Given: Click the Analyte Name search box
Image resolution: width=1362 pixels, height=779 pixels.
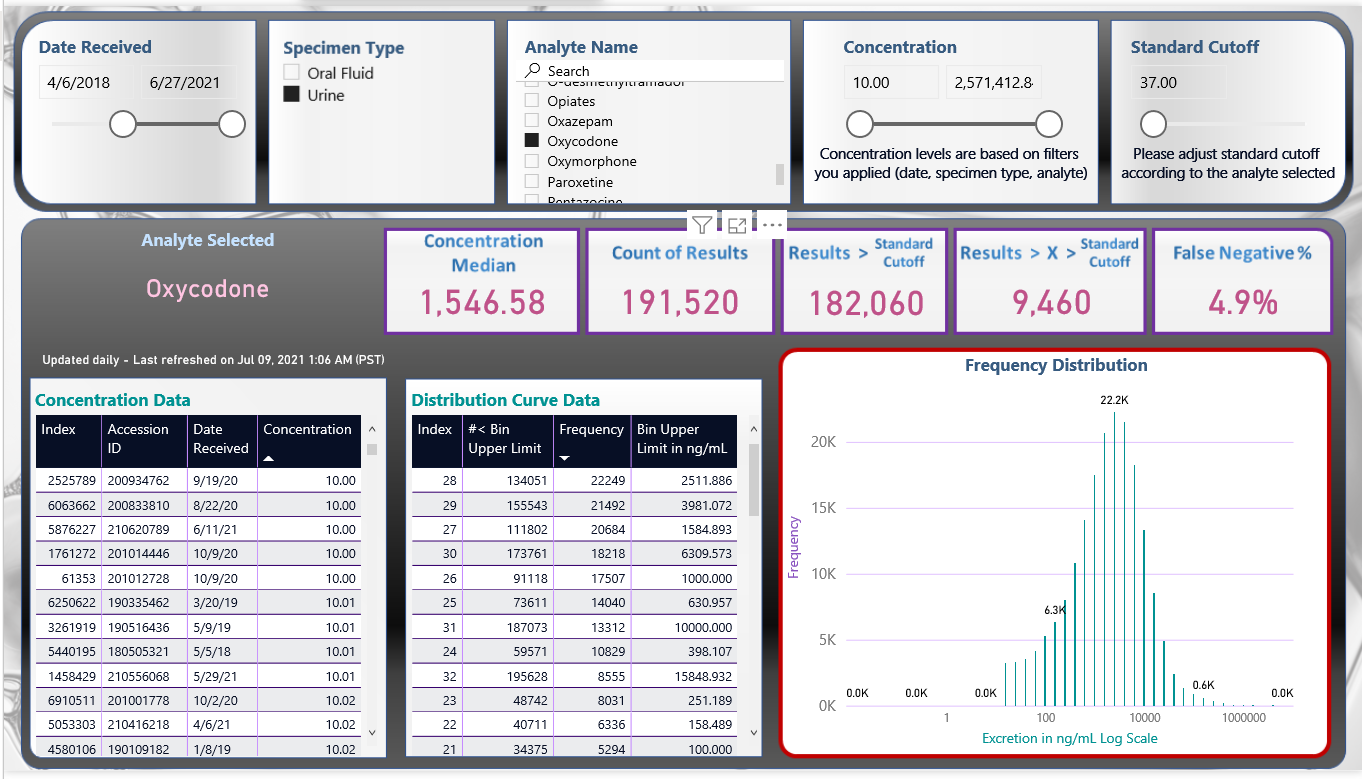Looking at the screenshot, I should click(650, 71).
